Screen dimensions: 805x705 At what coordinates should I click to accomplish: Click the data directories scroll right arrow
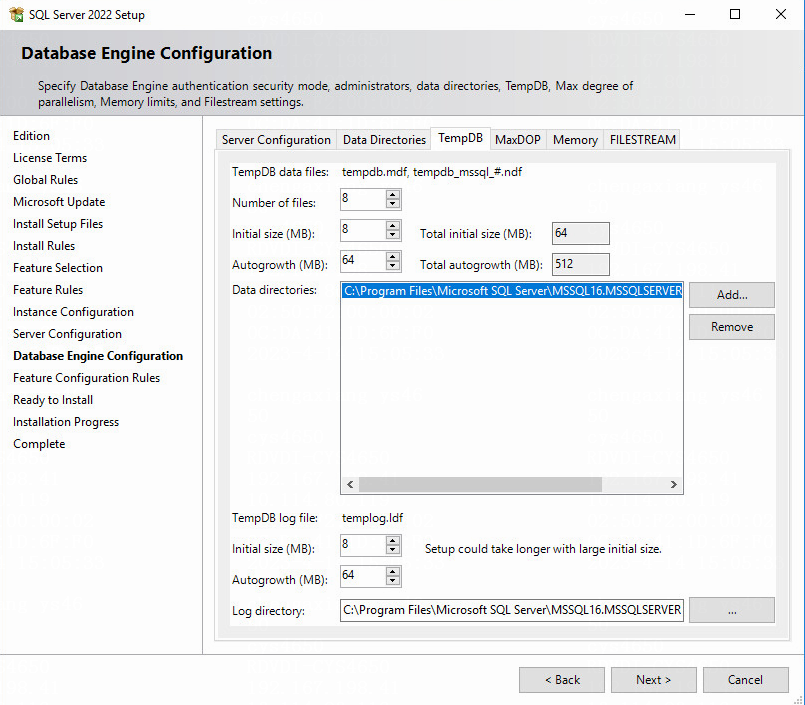coord(674,484)
